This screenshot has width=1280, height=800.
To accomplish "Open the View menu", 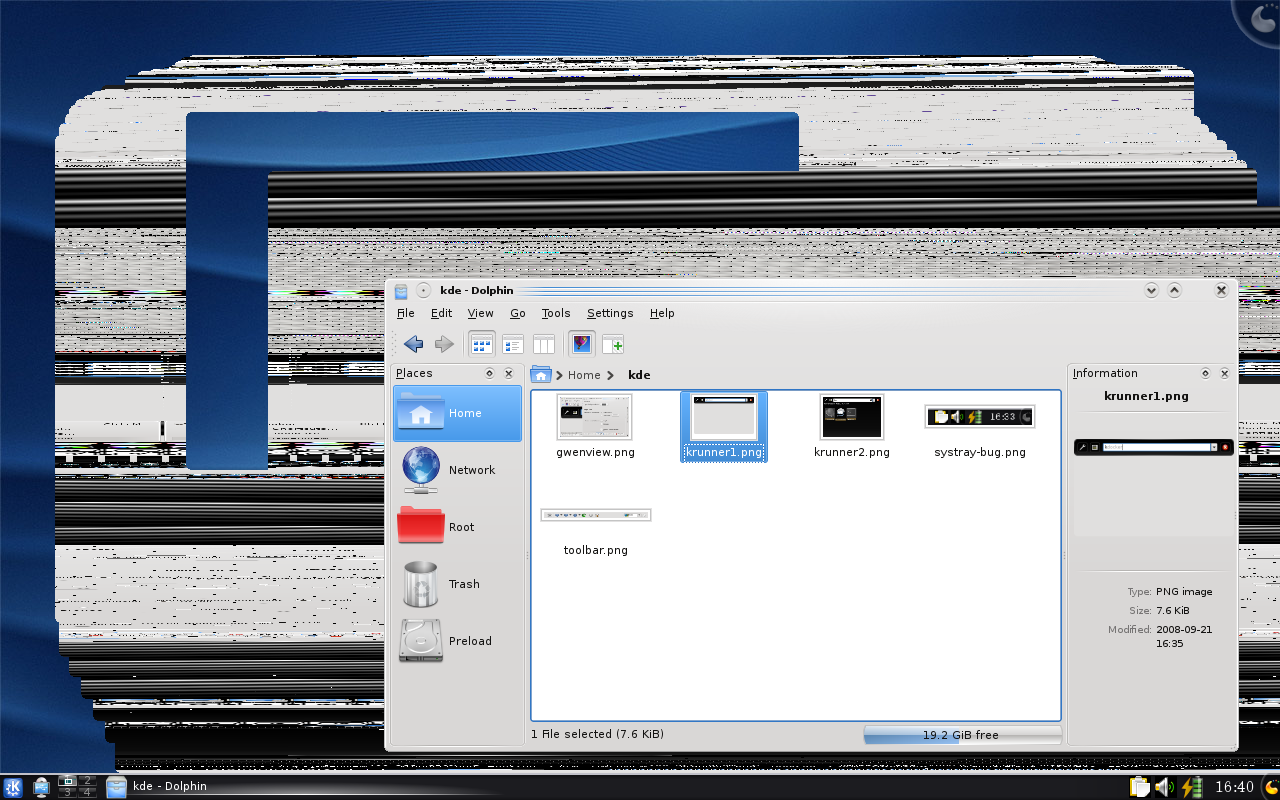I will [480, 313].
